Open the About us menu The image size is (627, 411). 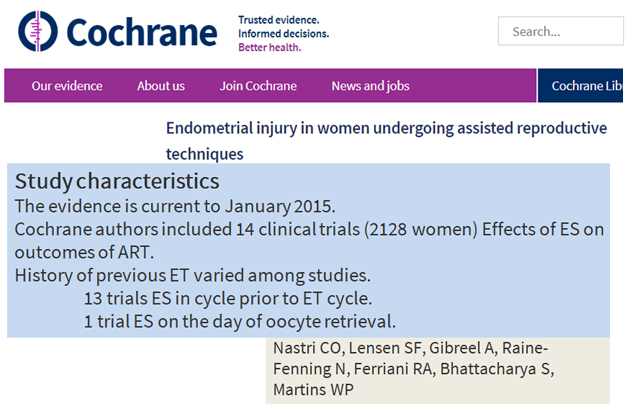(x=161, y=86)
